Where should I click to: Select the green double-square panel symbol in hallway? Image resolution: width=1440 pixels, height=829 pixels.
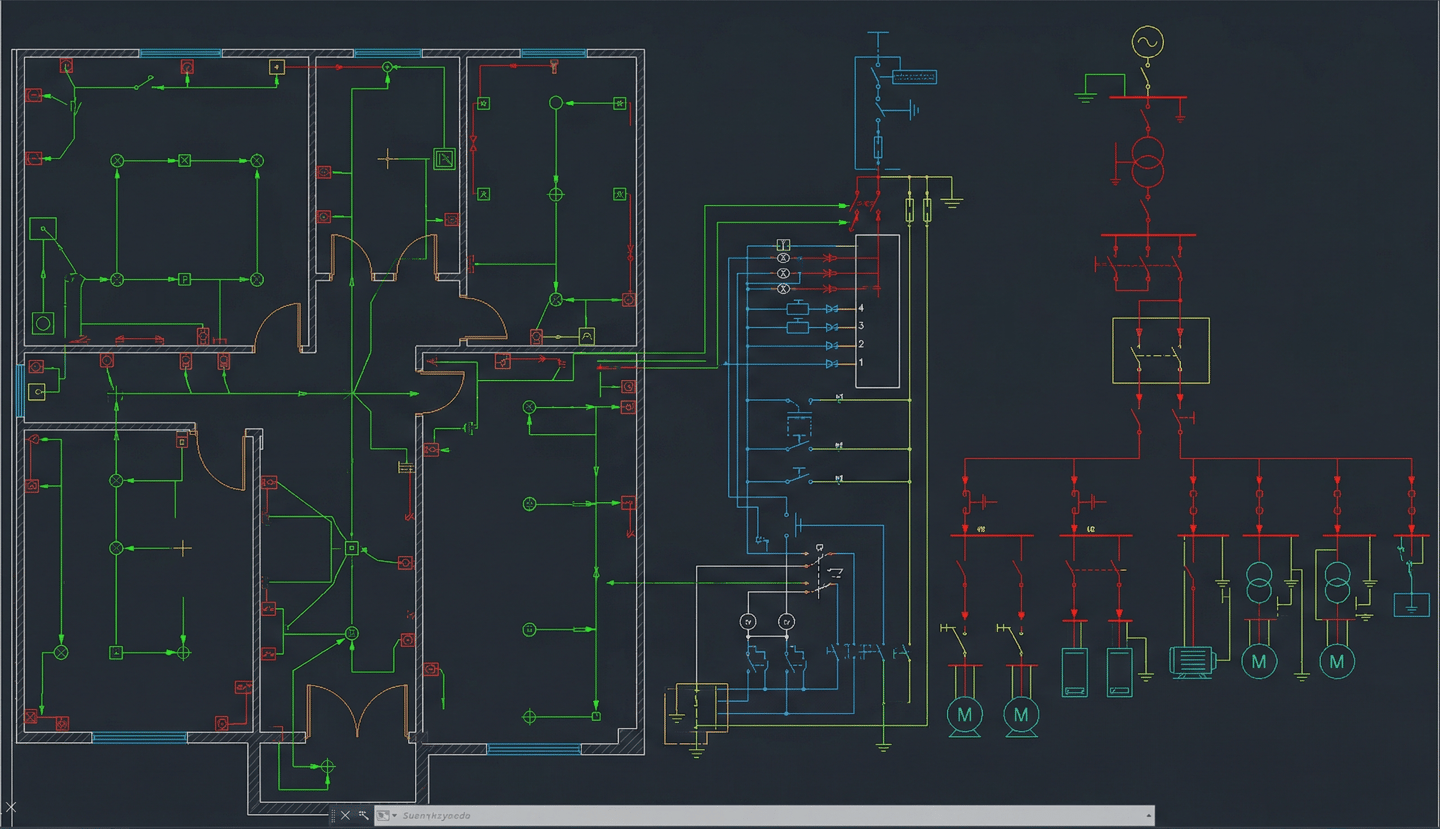(x=444, y=159)
